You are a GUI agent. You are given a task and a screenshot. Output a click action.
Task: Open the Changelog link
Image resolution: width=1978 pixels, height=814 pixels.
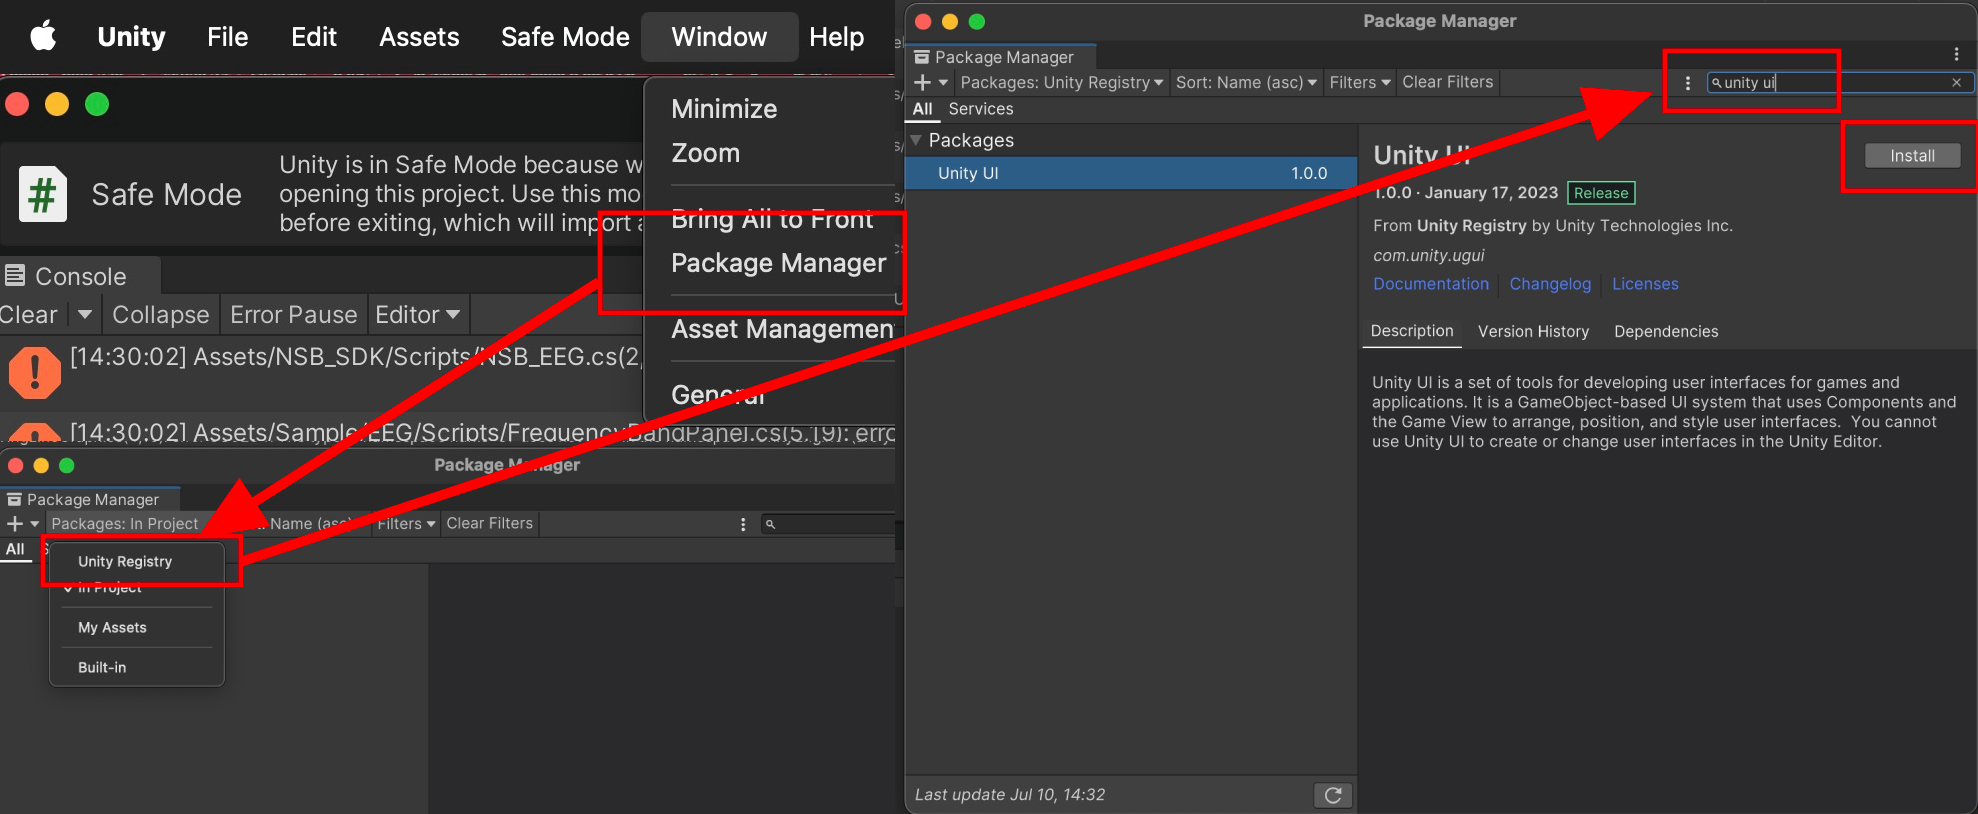tap(1549, 284)
